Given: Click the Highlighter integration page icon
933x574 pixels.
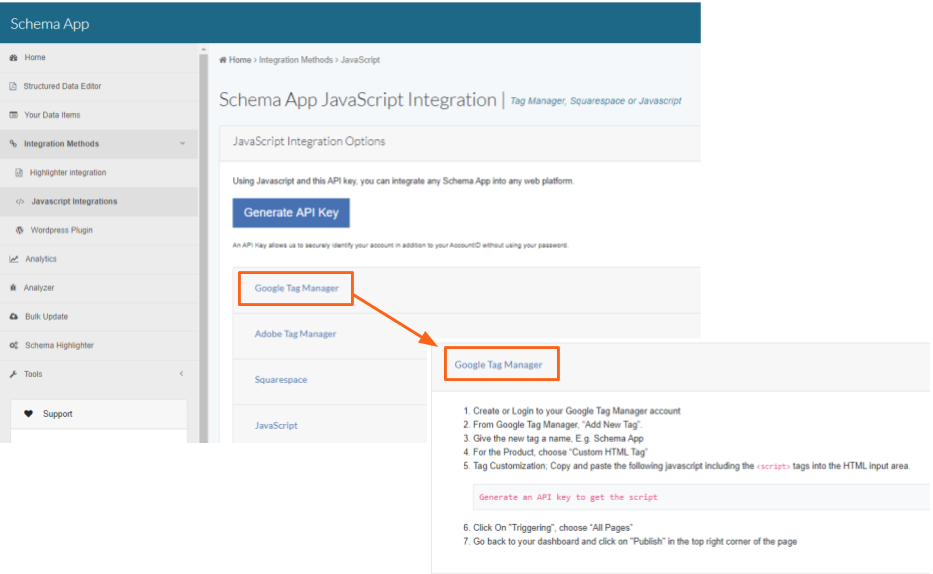Looking at the screenshot, I should point(19,172).
